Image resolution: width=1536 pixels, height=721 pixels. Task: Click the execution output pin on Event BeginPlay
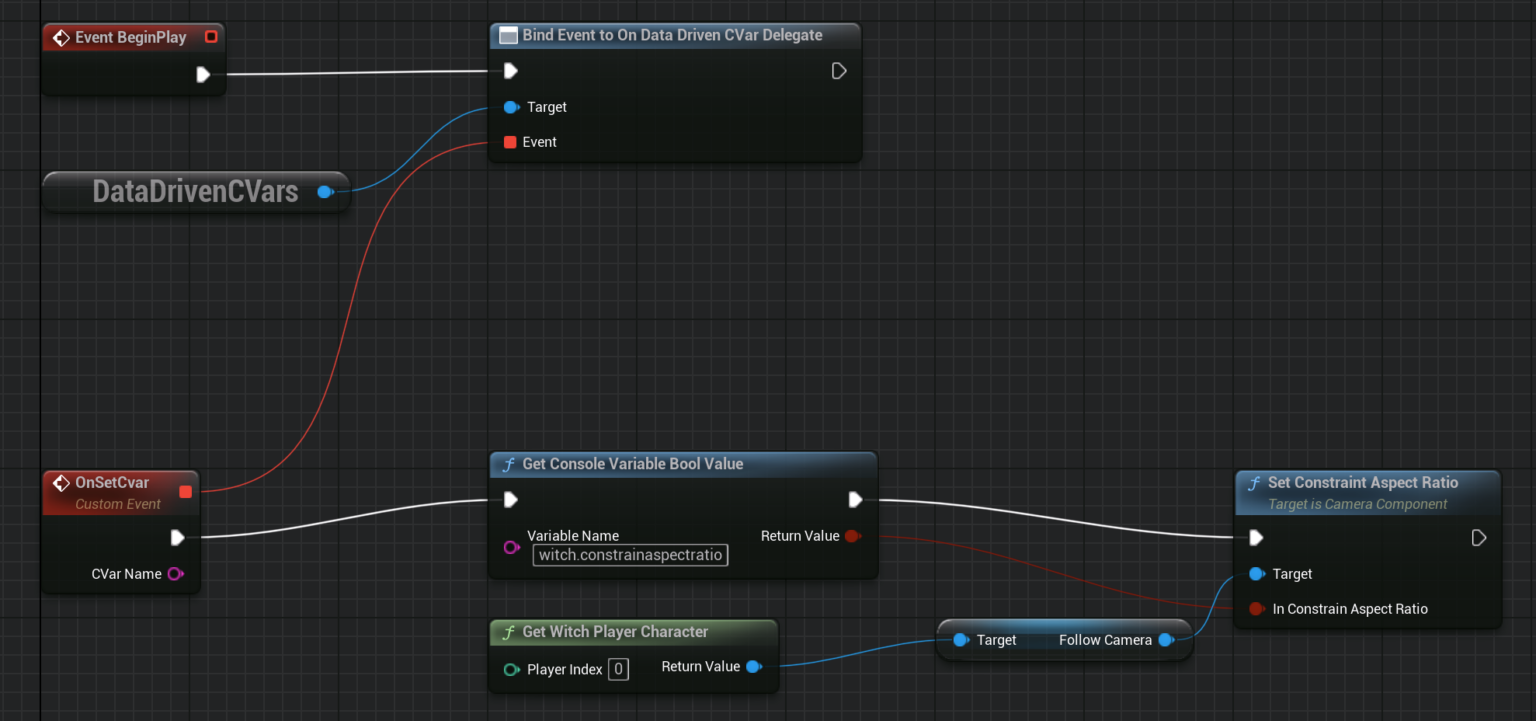click(x=205, y=73)
